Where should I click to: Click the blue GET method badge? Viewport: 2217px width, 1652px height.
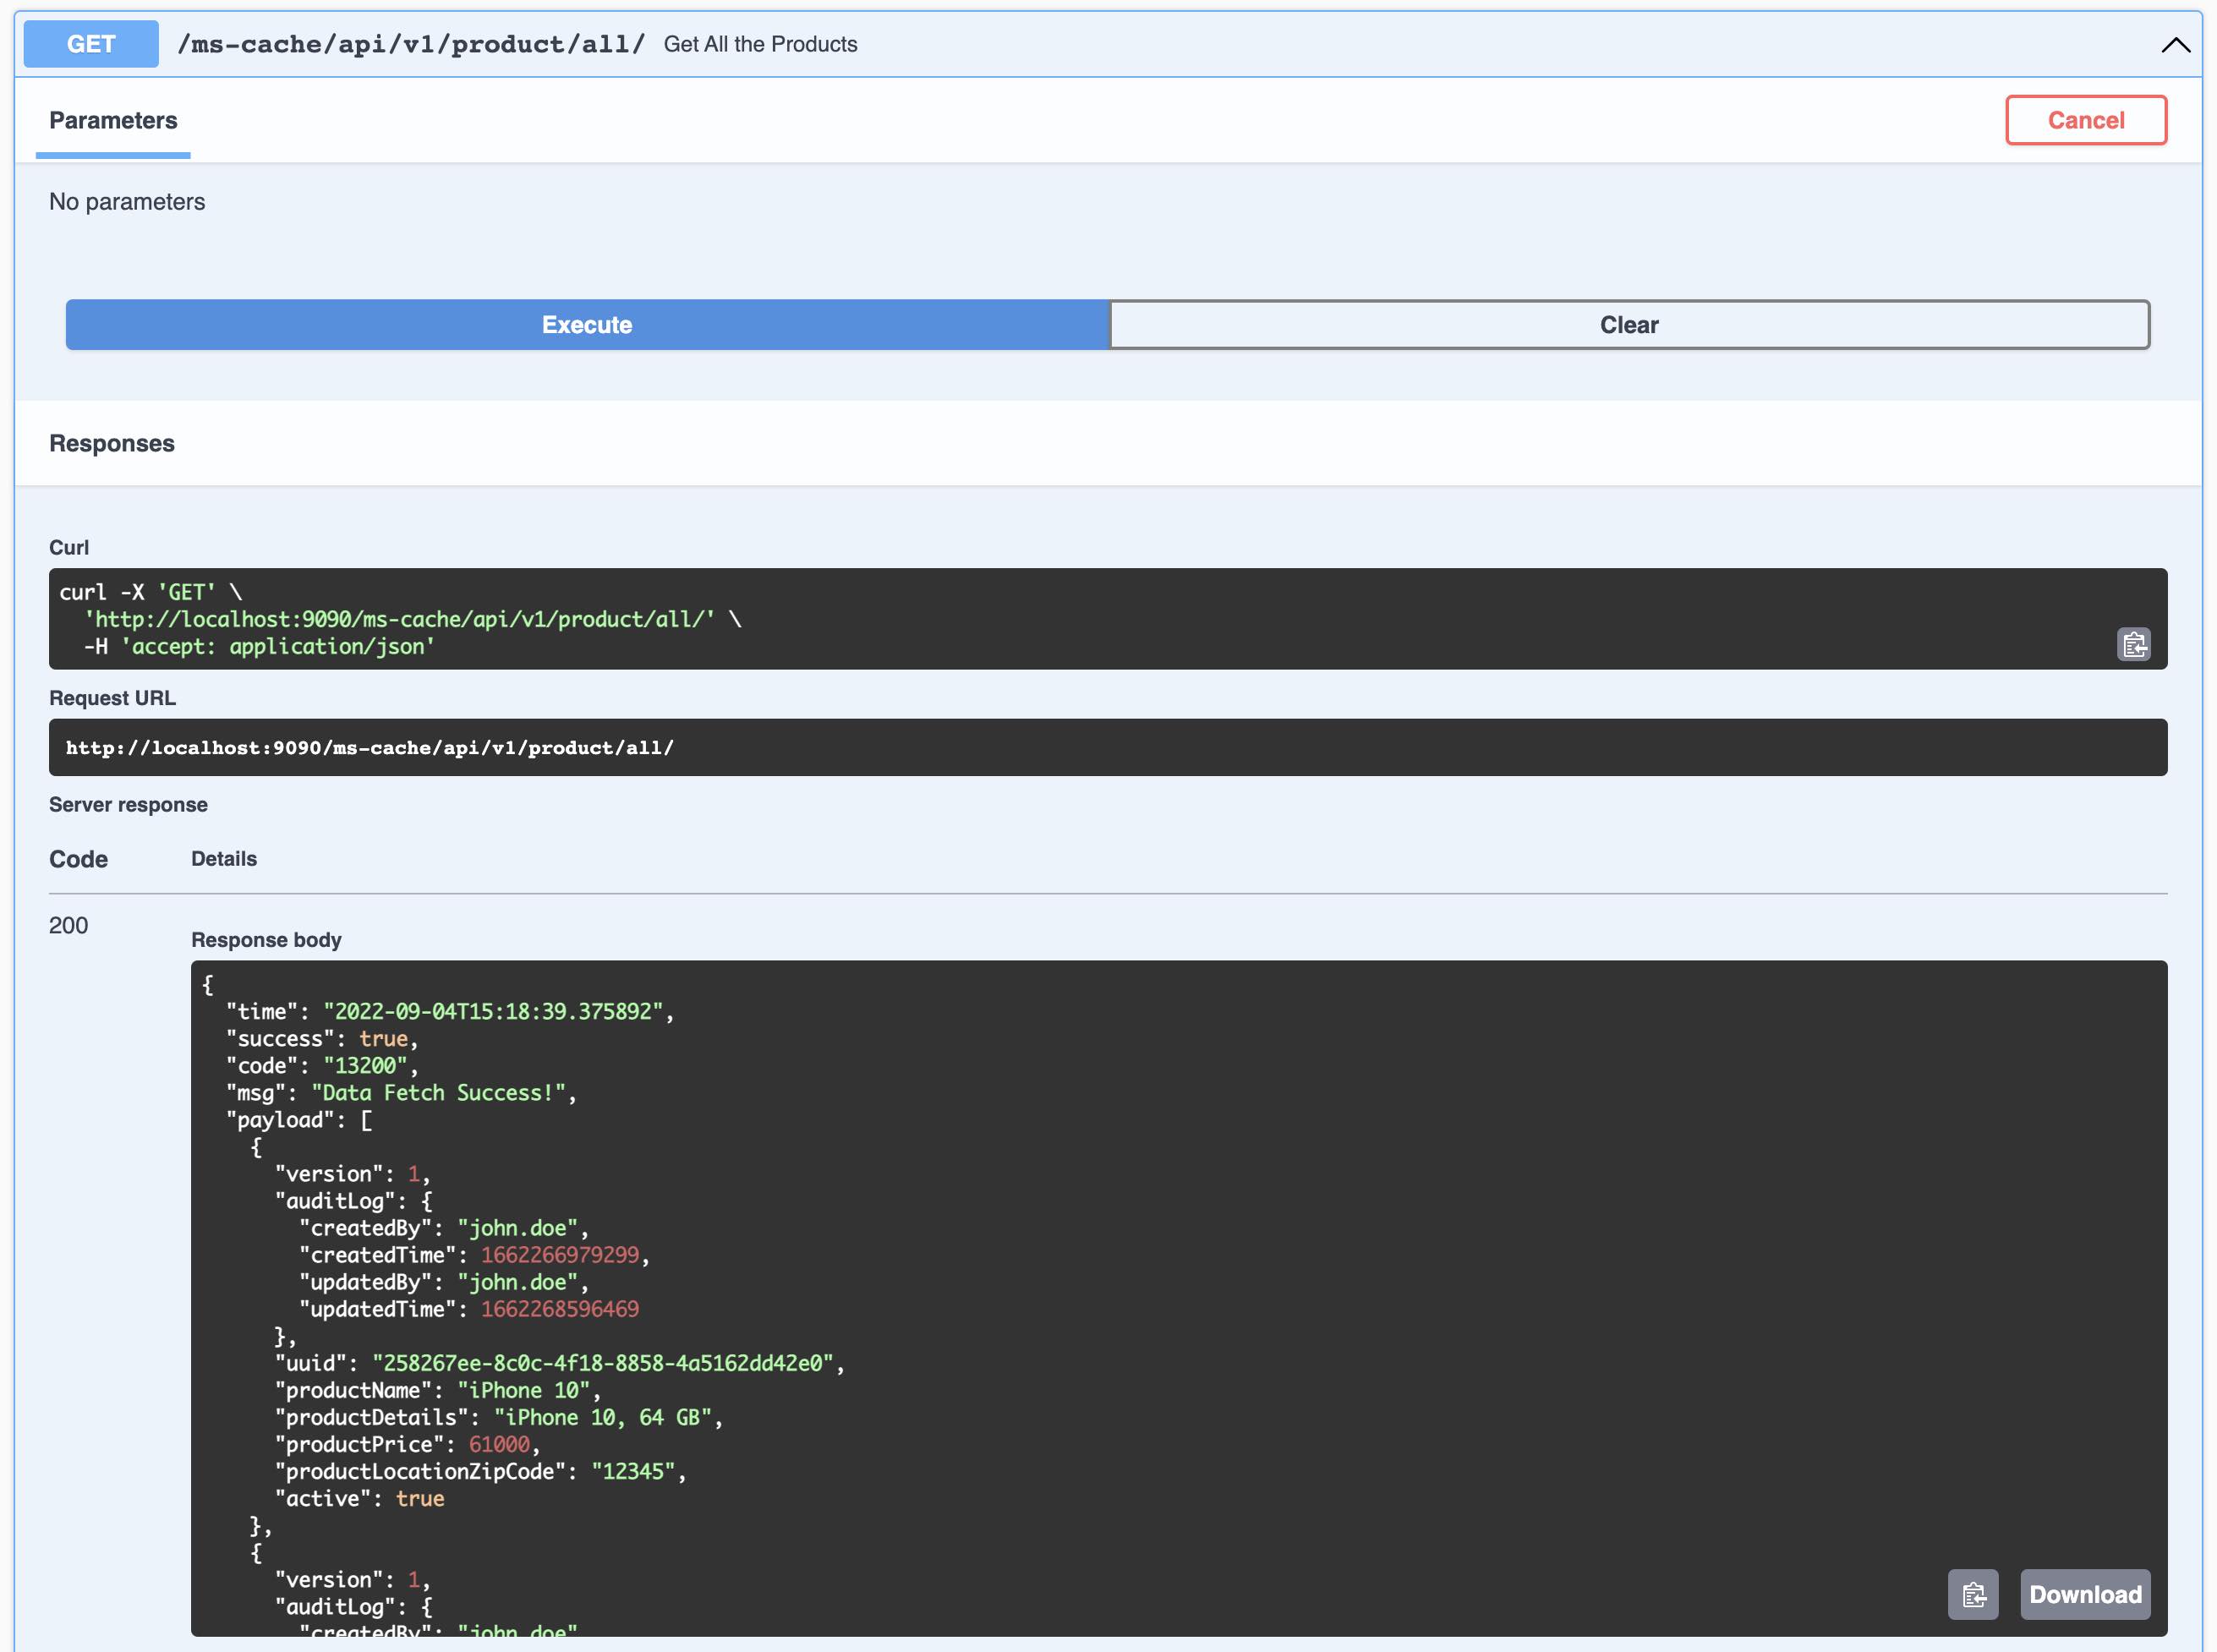[x=91, y=44]
